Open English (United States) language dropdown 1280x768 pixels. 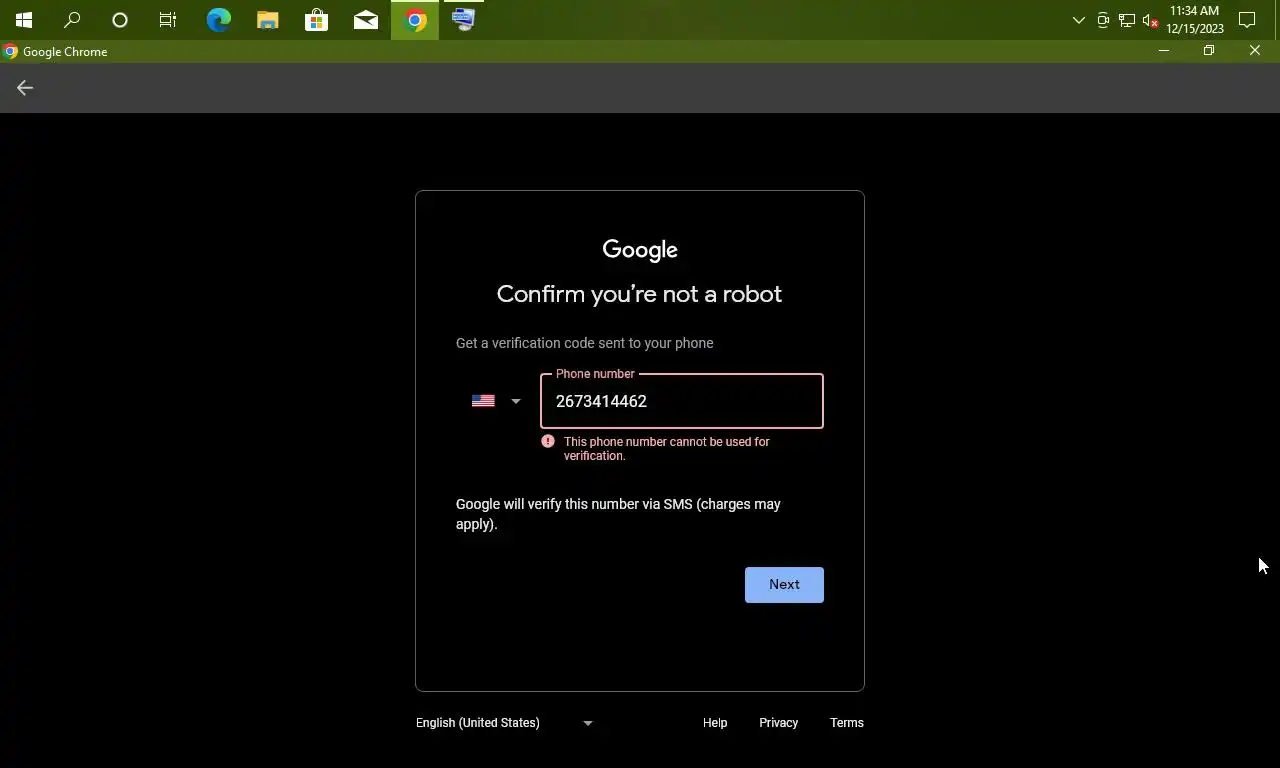(505, 723)
